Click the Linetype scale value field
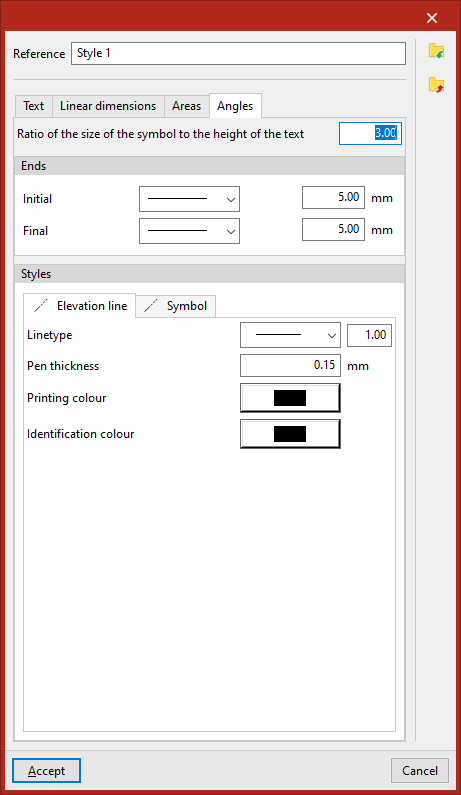 pos(369,335)
